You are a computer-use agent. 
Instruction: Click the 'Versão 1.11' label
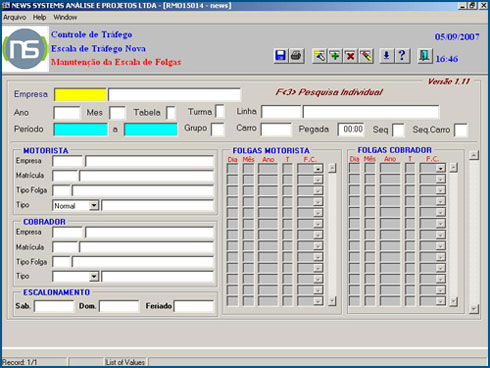coord(449,81)
